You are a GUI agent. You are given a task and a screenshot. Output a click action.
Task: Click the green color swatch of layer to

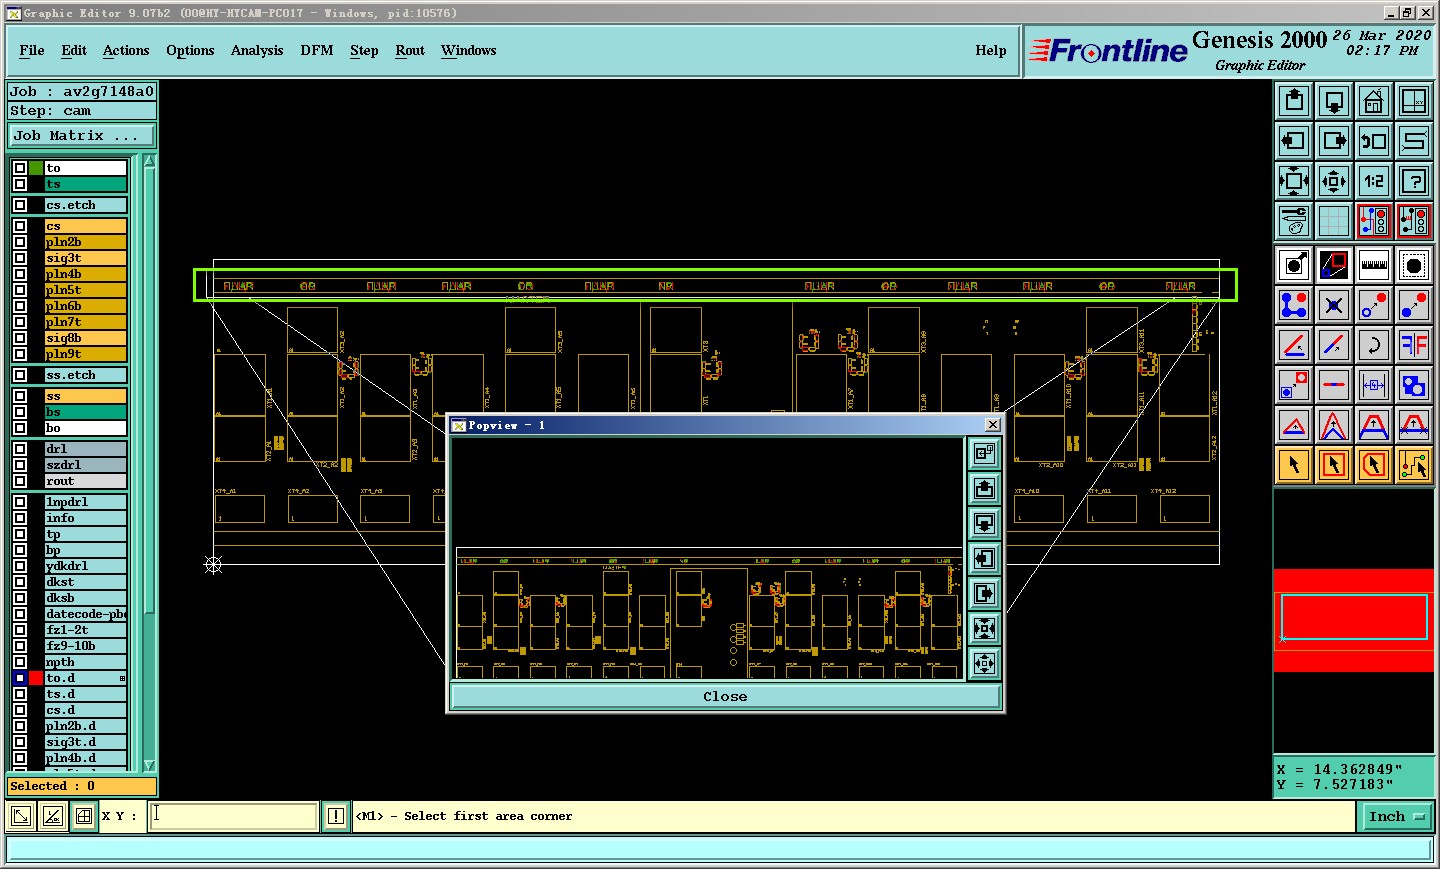(36, 168)
